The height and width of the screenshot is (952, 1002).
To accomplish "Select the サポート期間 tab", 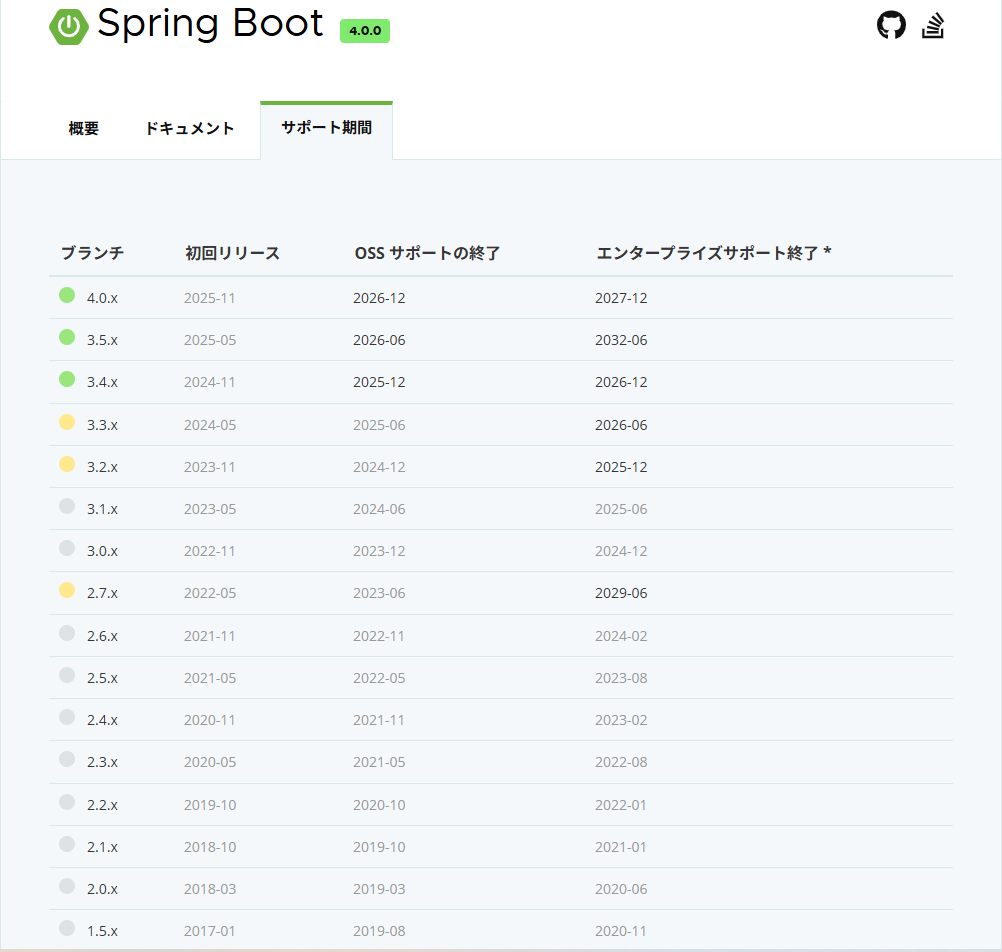I will (x=327, y=128).
